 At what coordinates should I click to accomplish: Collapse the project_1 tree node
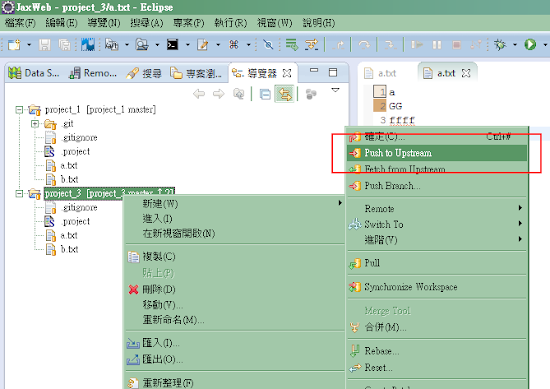point(19,110)
